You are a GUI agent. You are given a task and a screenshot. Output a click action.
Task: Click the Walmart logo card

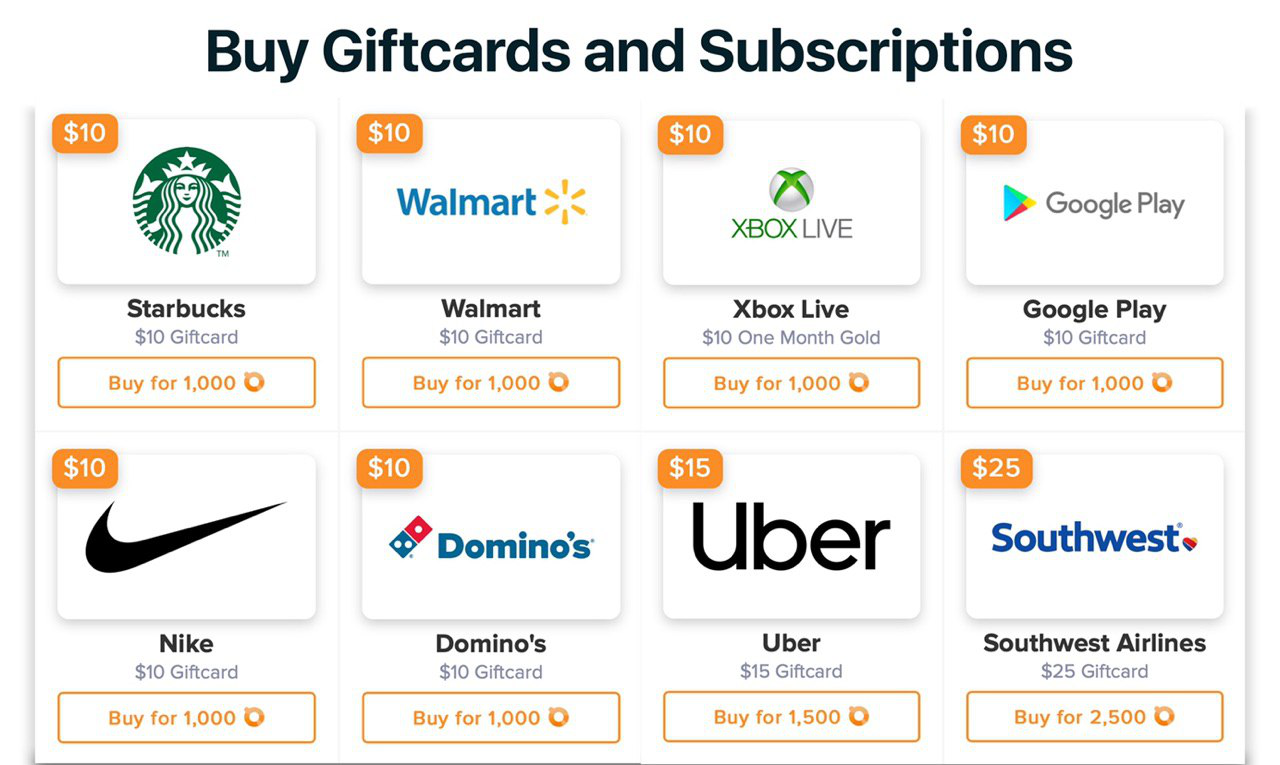point(490,203)
